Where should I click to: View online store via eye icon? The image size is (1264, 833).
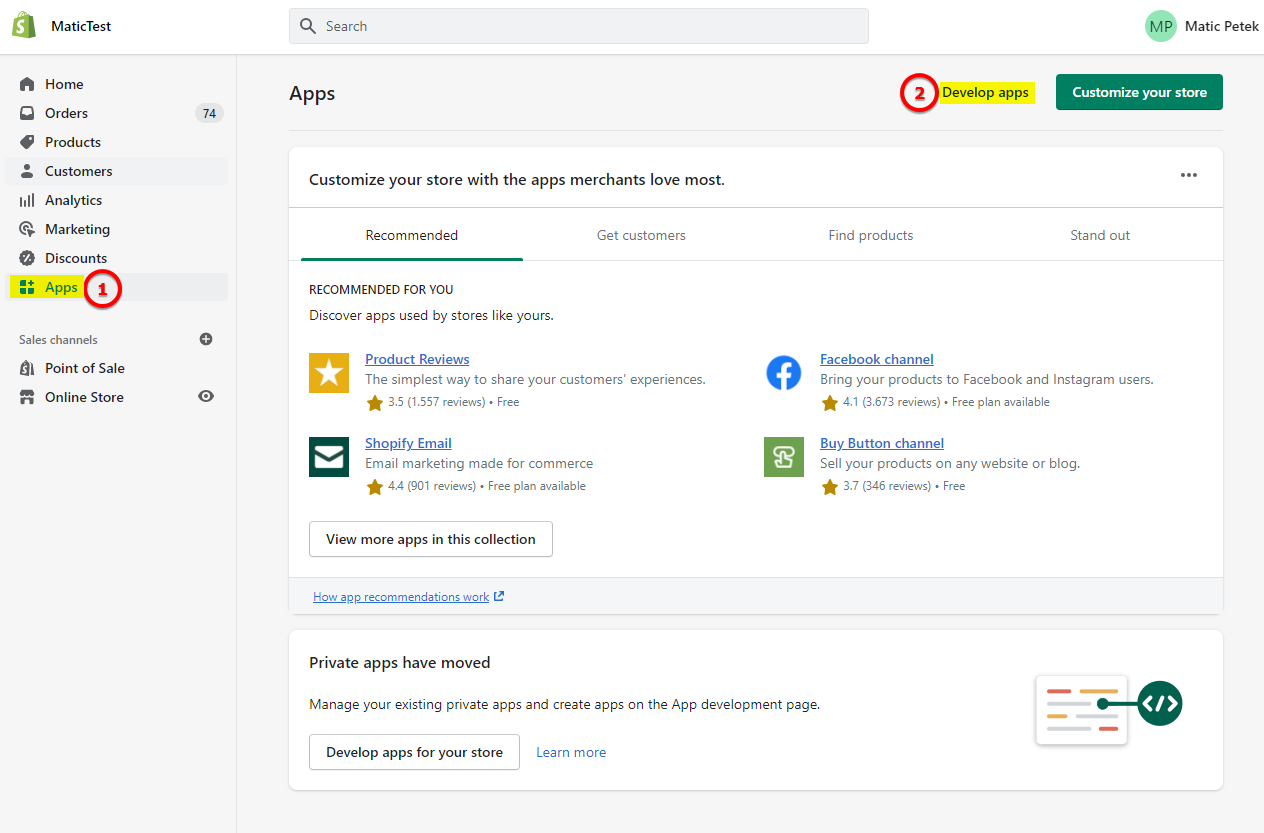pos(206,396)
